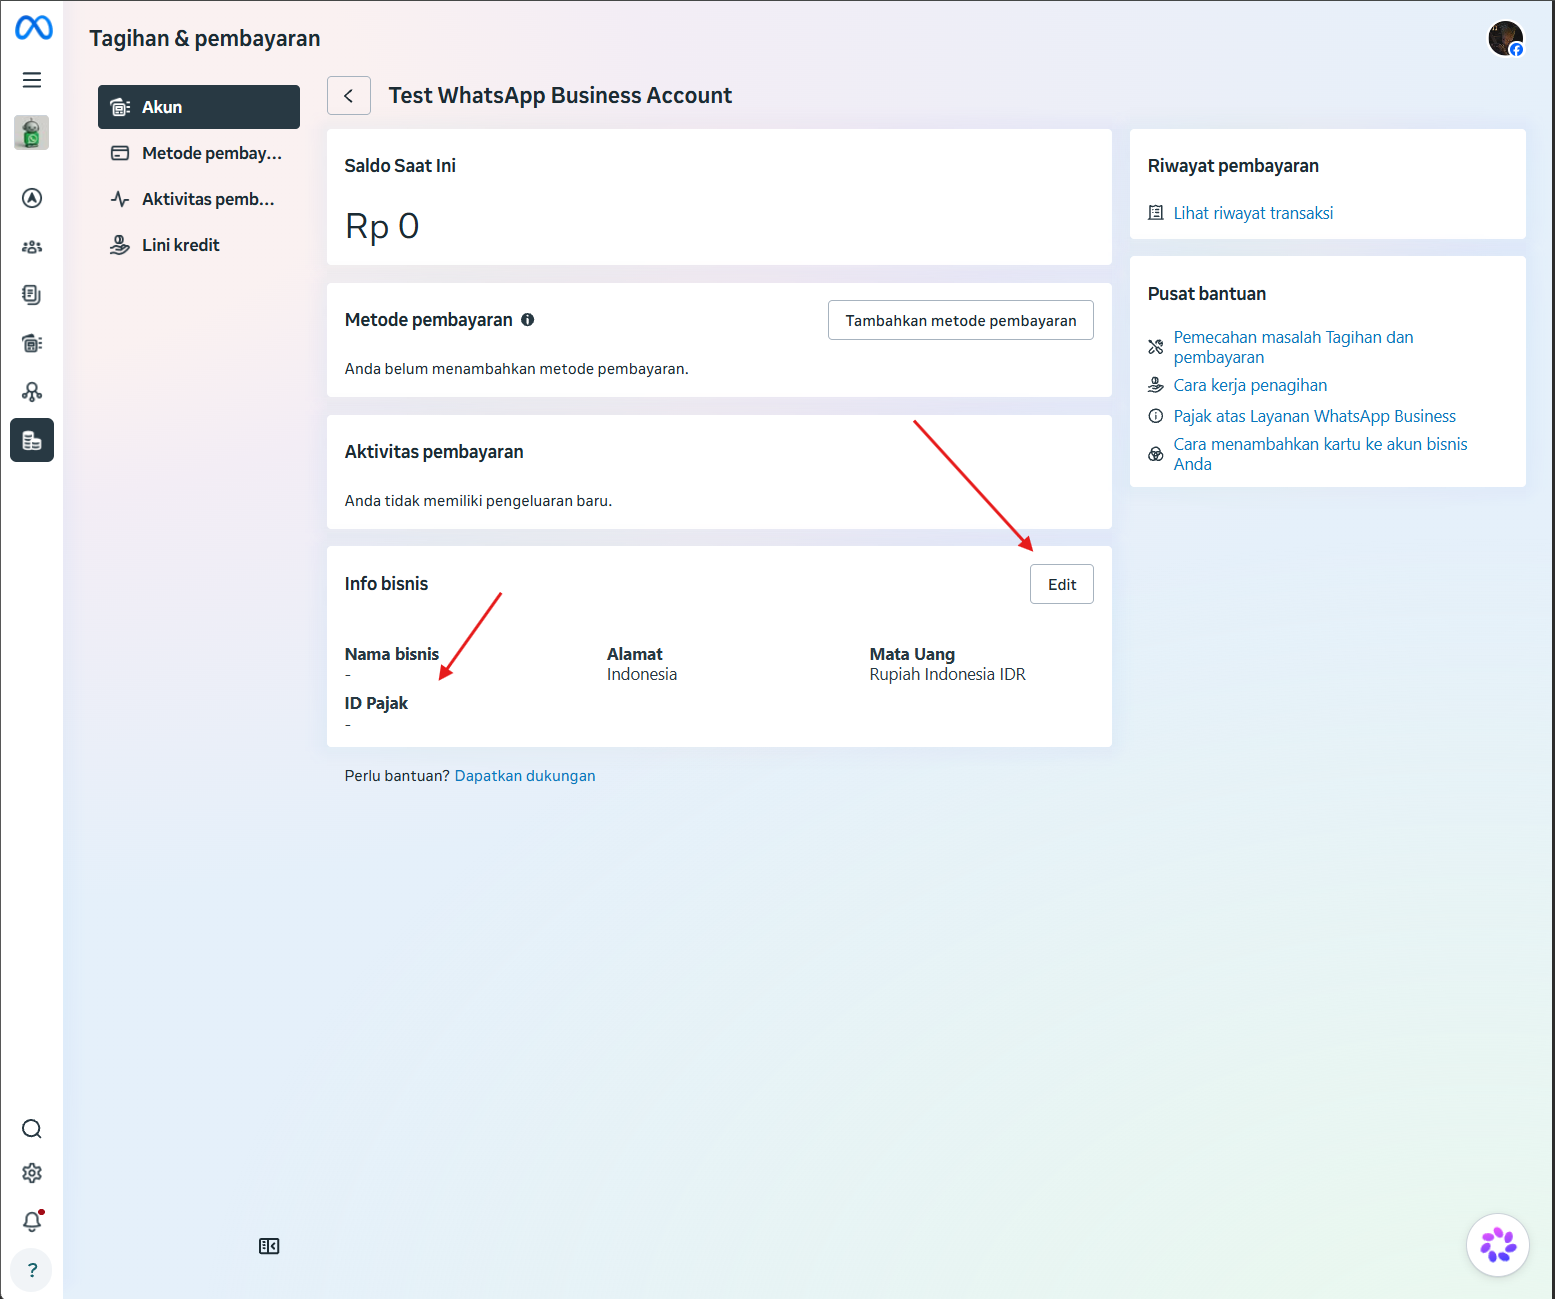Go back with the chevron button
Screen dimensions: 1555x1299
click(349, 96)
